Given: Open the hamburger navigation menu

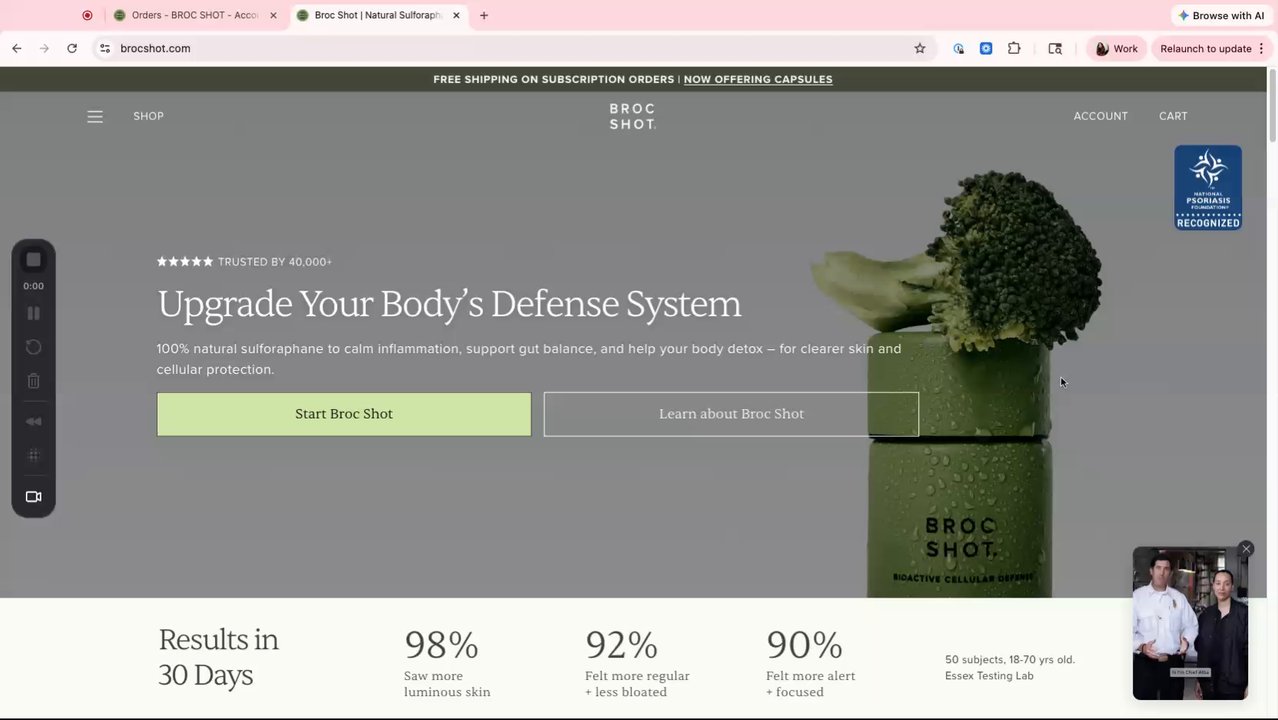Looking at the screenshot, I should pos(95,117).
